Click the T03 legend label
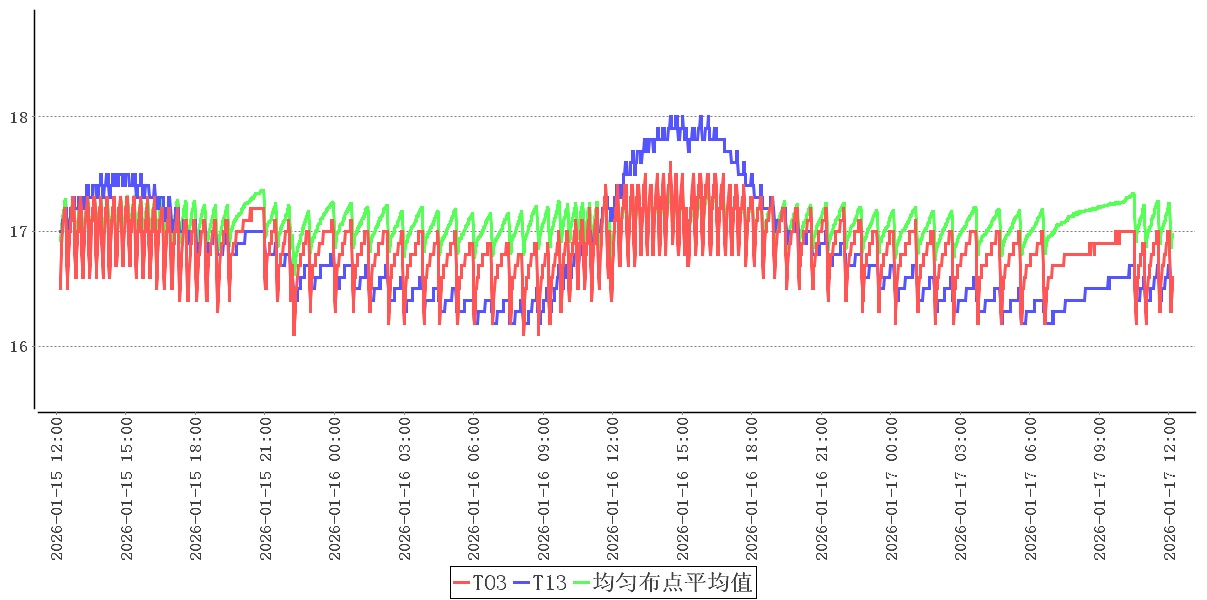The height and width of the screenshot is (600, 1207). [x=489, y=582]
